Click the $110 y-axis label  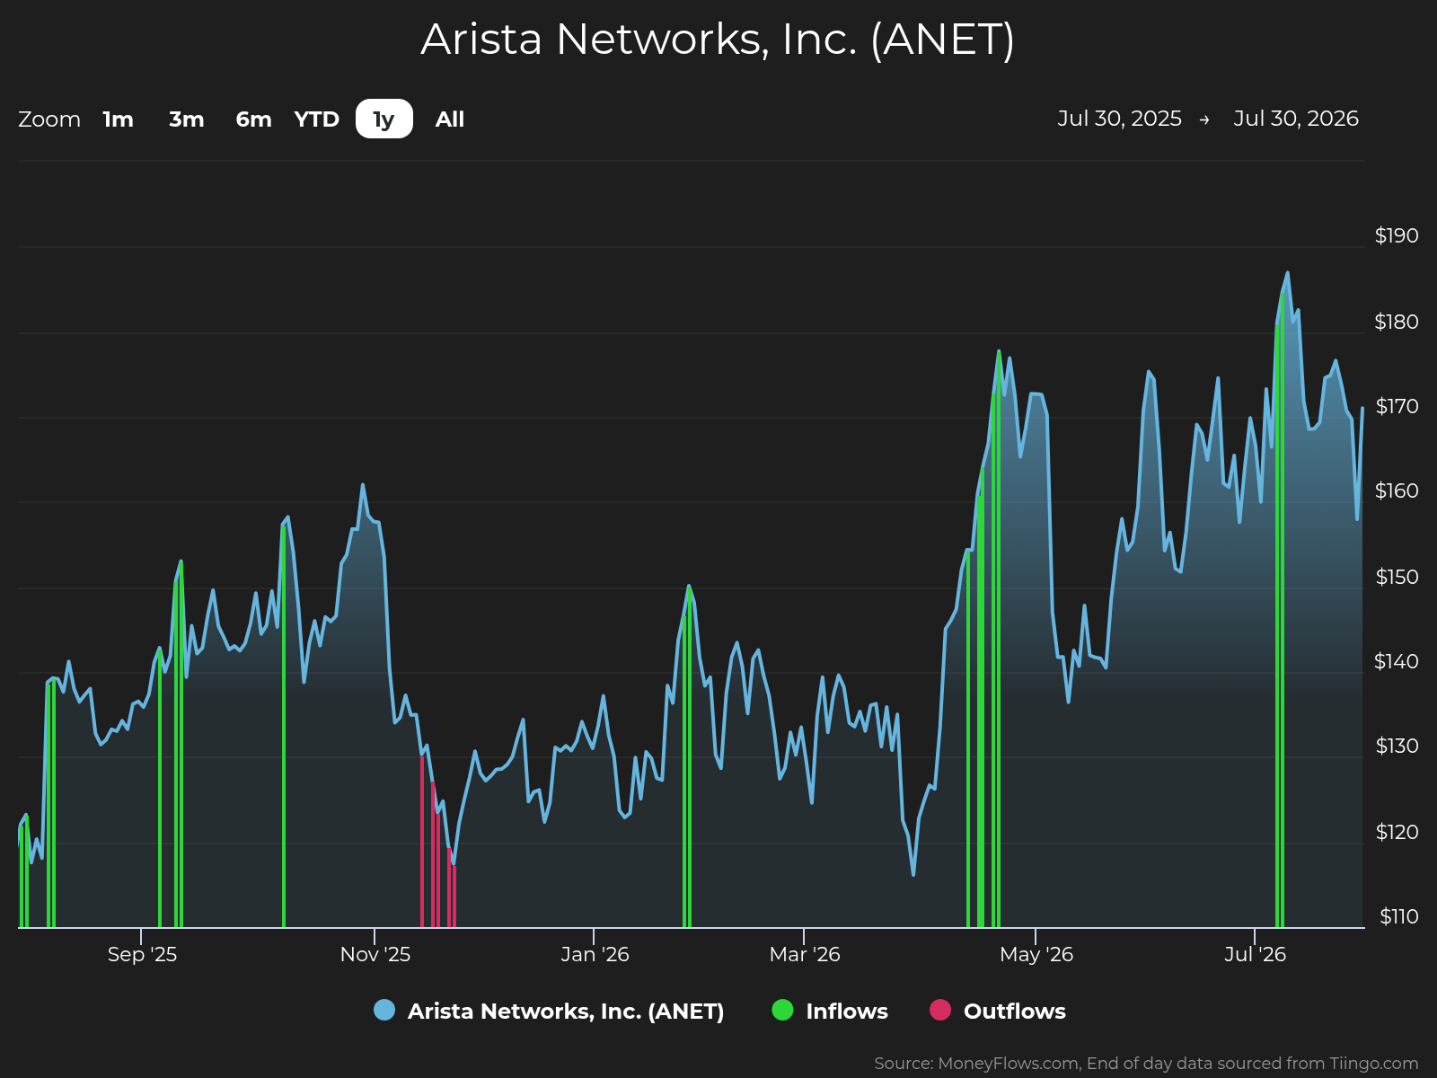(x=1398, y=917)
